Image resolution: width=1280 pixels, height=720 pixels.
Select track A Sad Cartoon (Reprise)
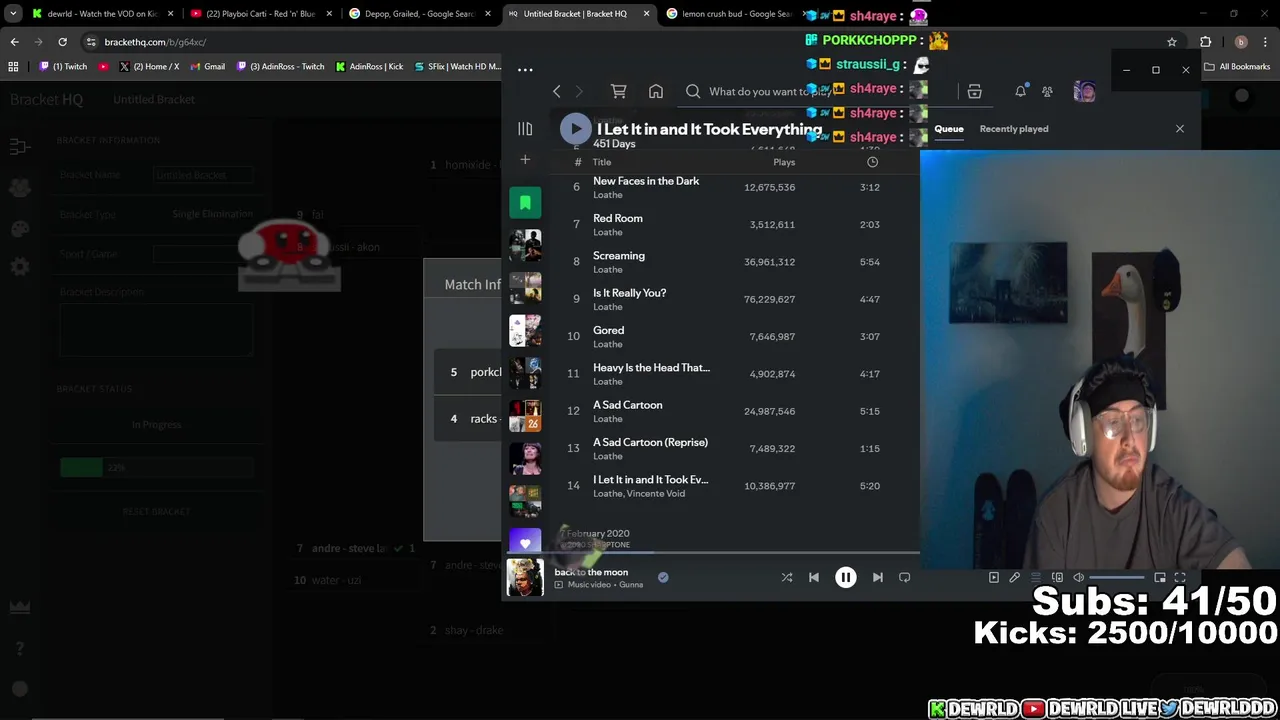650,442
